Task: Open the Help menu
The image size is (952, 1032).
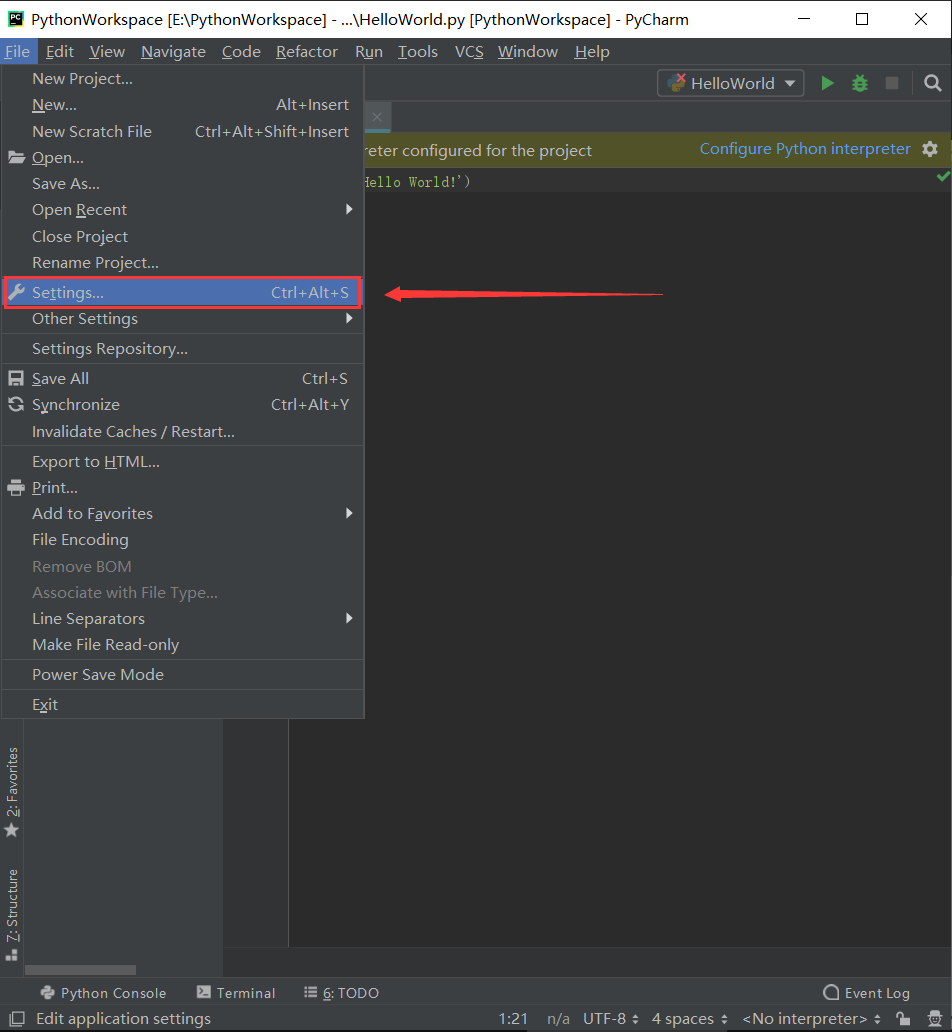Action: pyautogui.click(x=591, y=51)
